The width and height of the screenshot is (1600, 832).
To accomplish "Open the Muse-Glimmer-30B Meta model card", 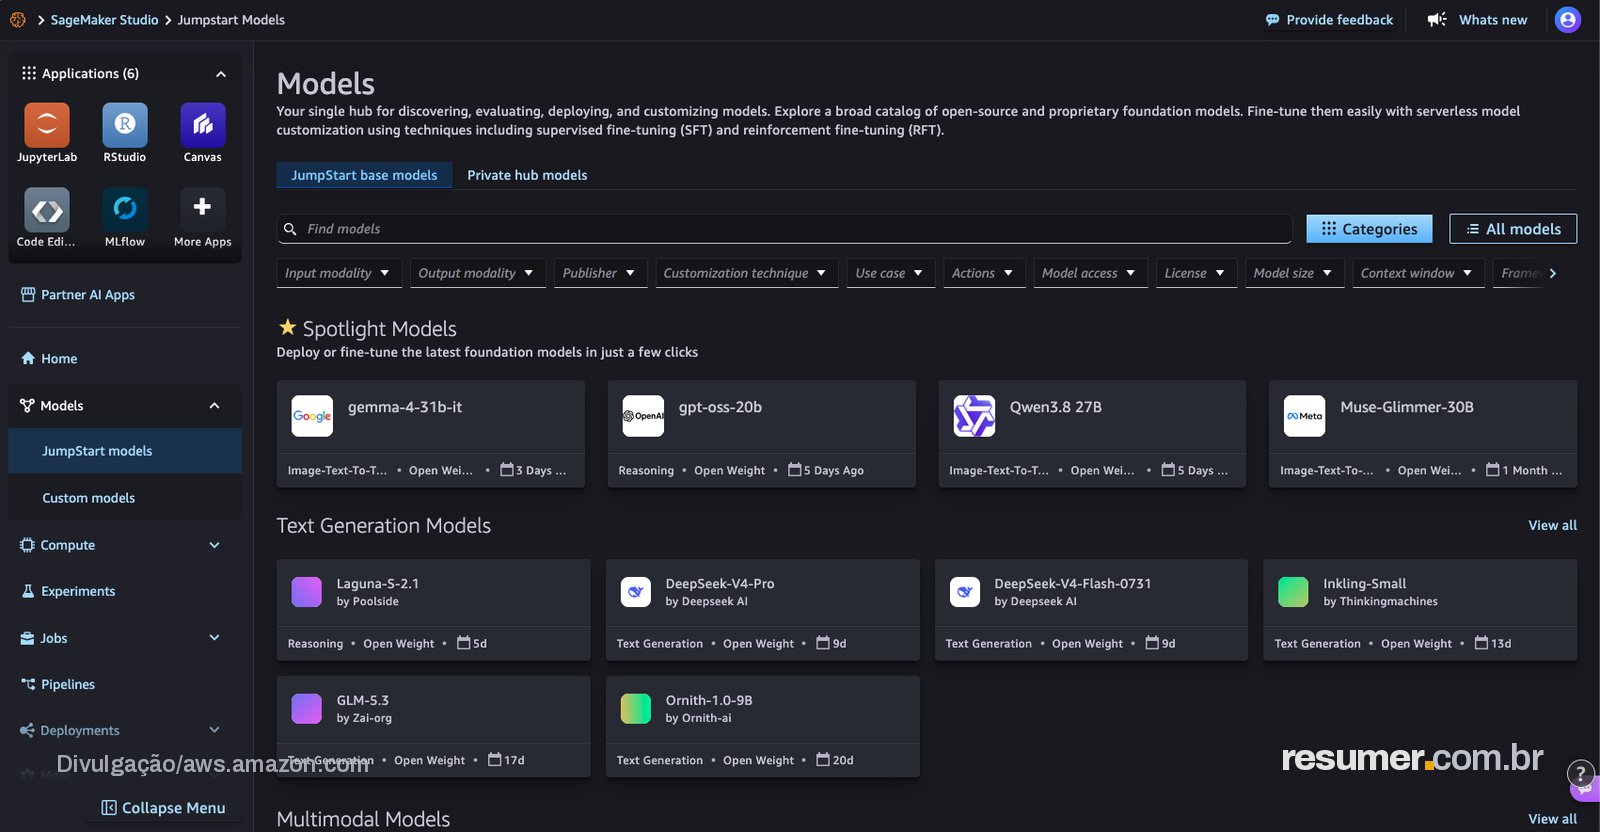I will pyautogui.click(x=1423, y=434).
